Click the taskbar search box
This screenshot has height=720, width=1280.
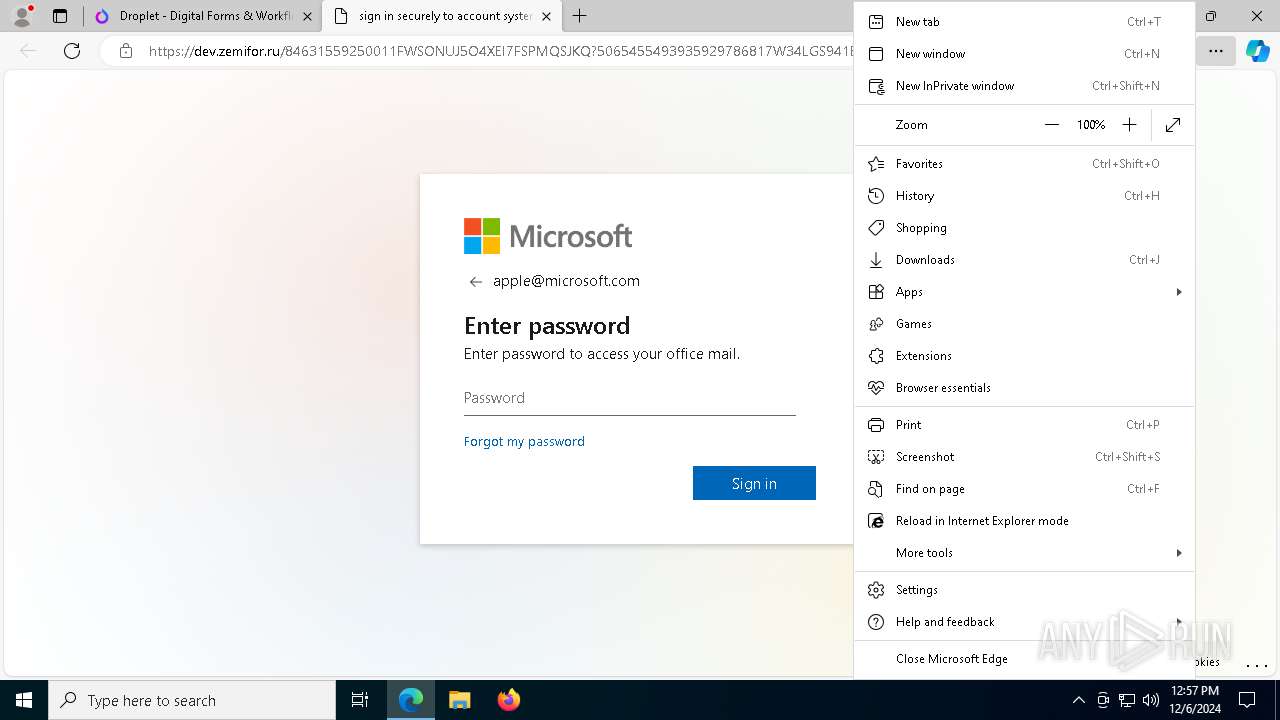point(192,700)
